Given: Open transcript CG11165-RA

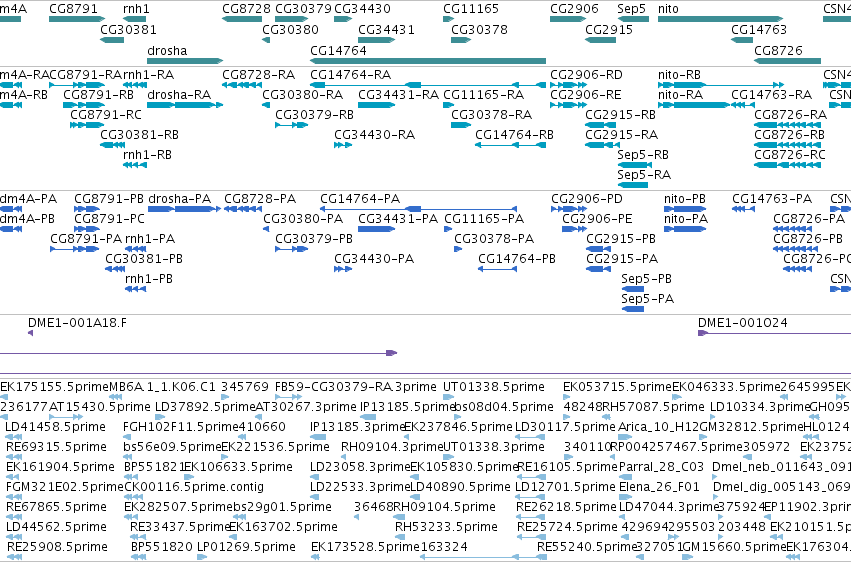Looking at the screenshot, I should (484, 95).
